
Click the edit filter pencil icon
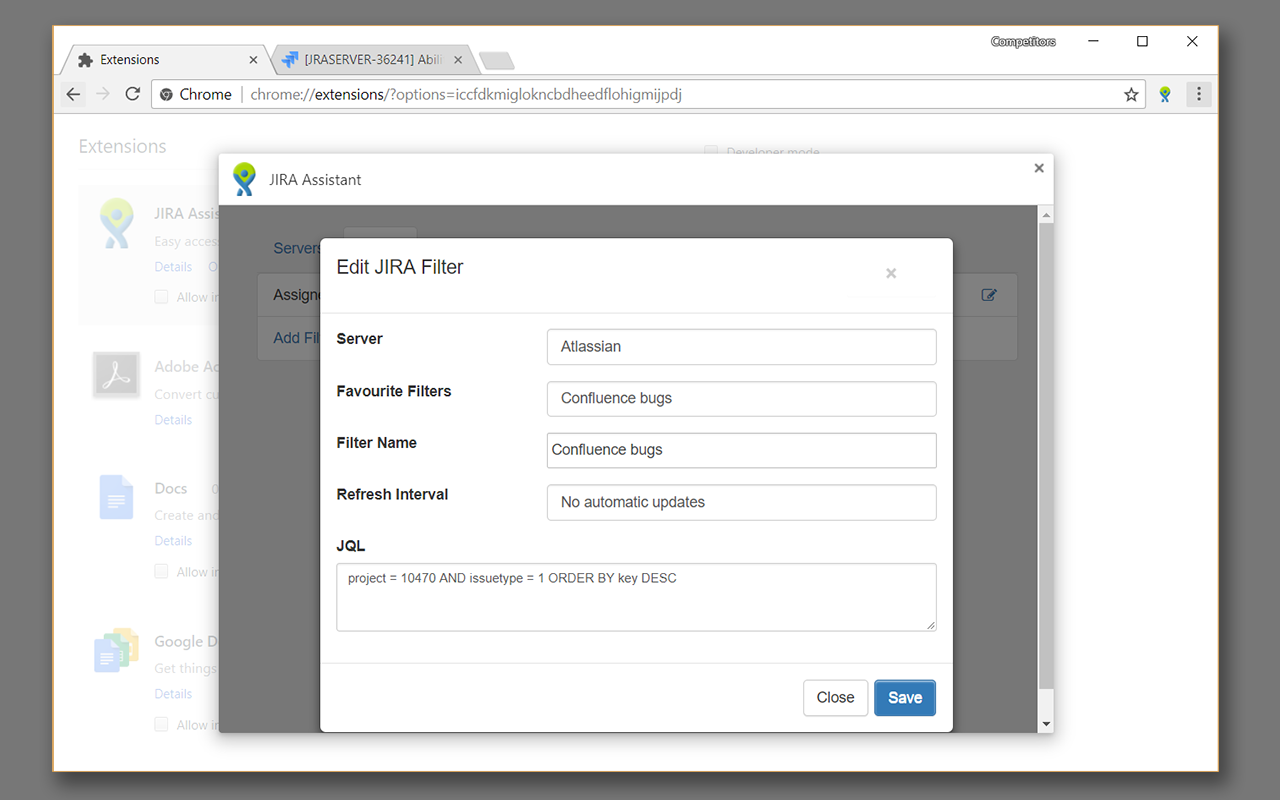click(x=989, y=295)
